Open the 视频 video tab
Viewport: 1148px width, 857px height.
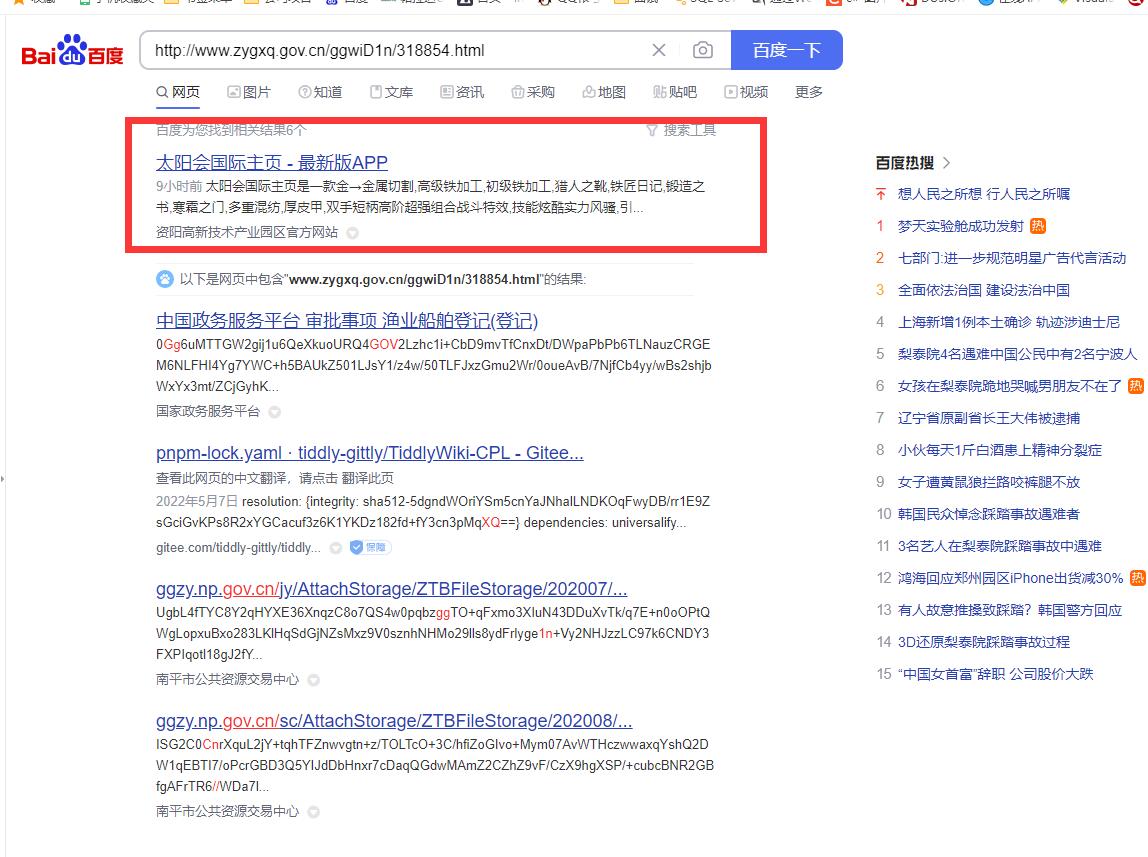746,92
